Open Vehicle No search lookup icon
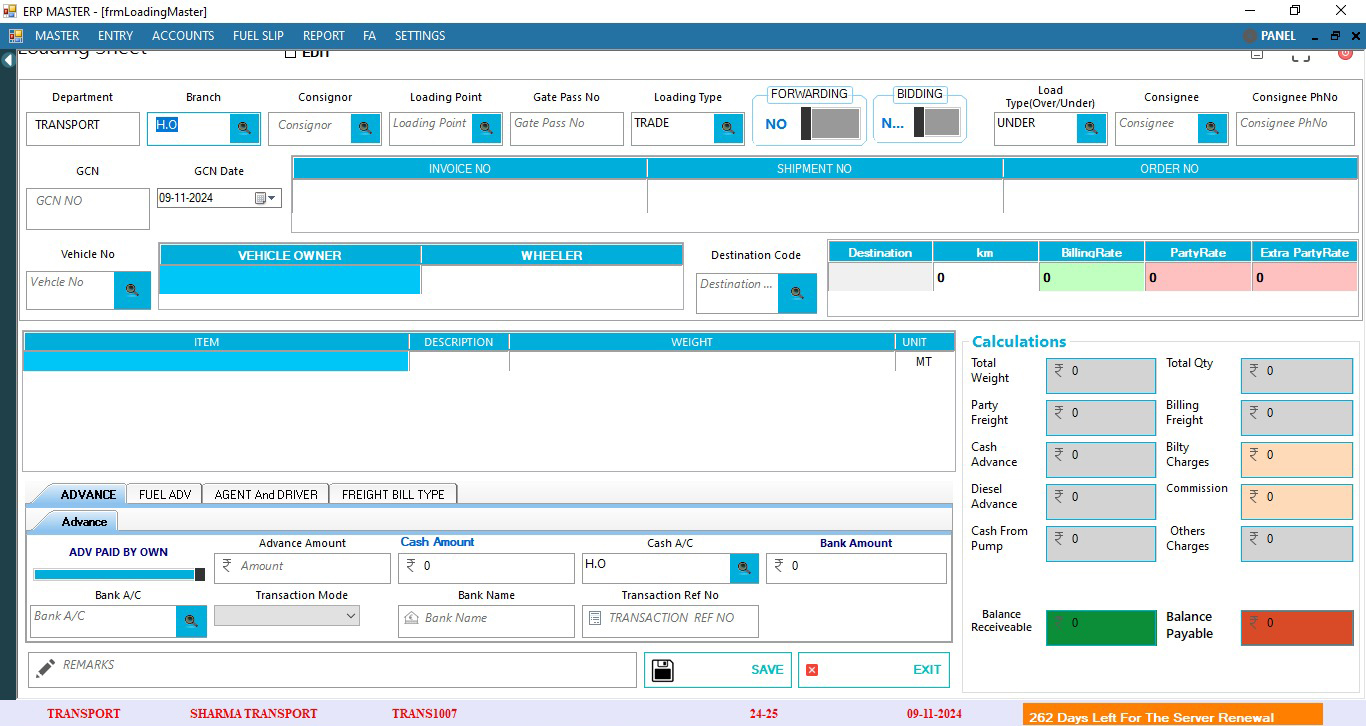 click(132, 290)
